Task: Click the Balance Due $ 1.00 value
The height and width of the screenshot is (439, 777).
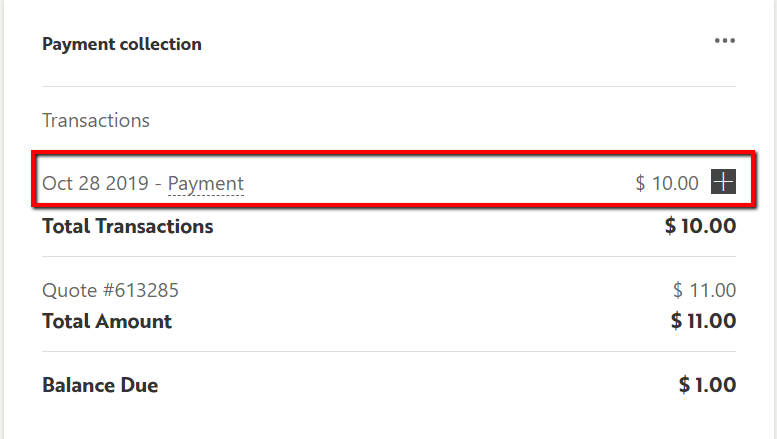Action: point(707,385)
